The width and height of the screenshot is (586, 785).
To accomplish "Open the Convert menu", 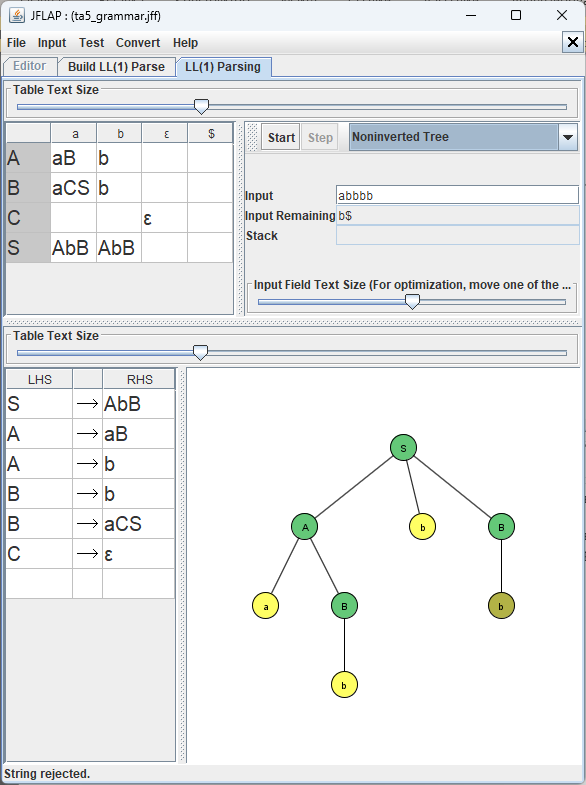I will (x=138, y=43).
